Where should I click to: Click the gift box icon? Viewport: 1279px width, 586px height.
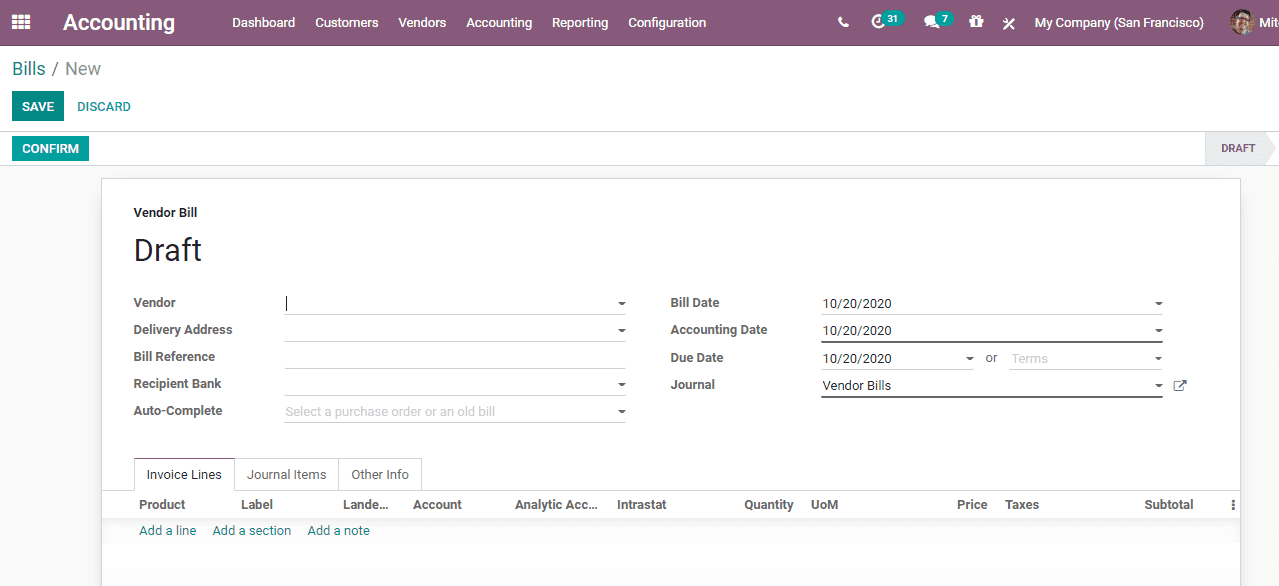(x=975, y=22)
